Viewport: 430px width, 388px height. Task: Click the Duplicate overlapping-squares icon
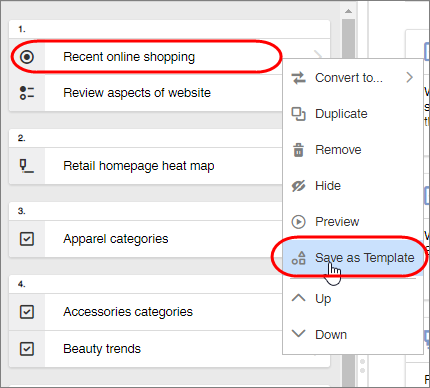(298, 114)
